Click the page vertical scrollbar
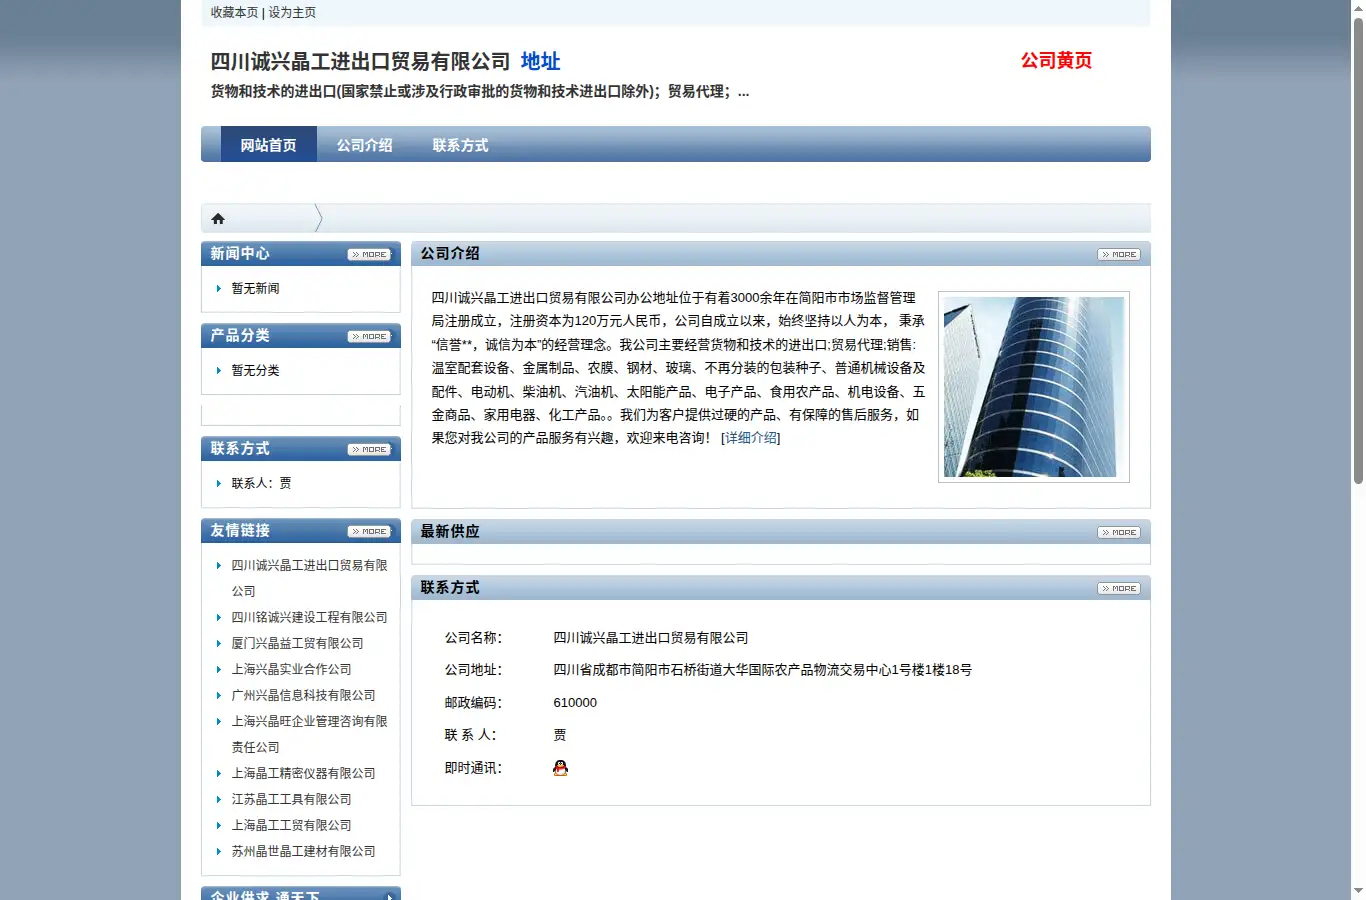The width and height of the screenshot is (1366, 900). coord(1358,250)
